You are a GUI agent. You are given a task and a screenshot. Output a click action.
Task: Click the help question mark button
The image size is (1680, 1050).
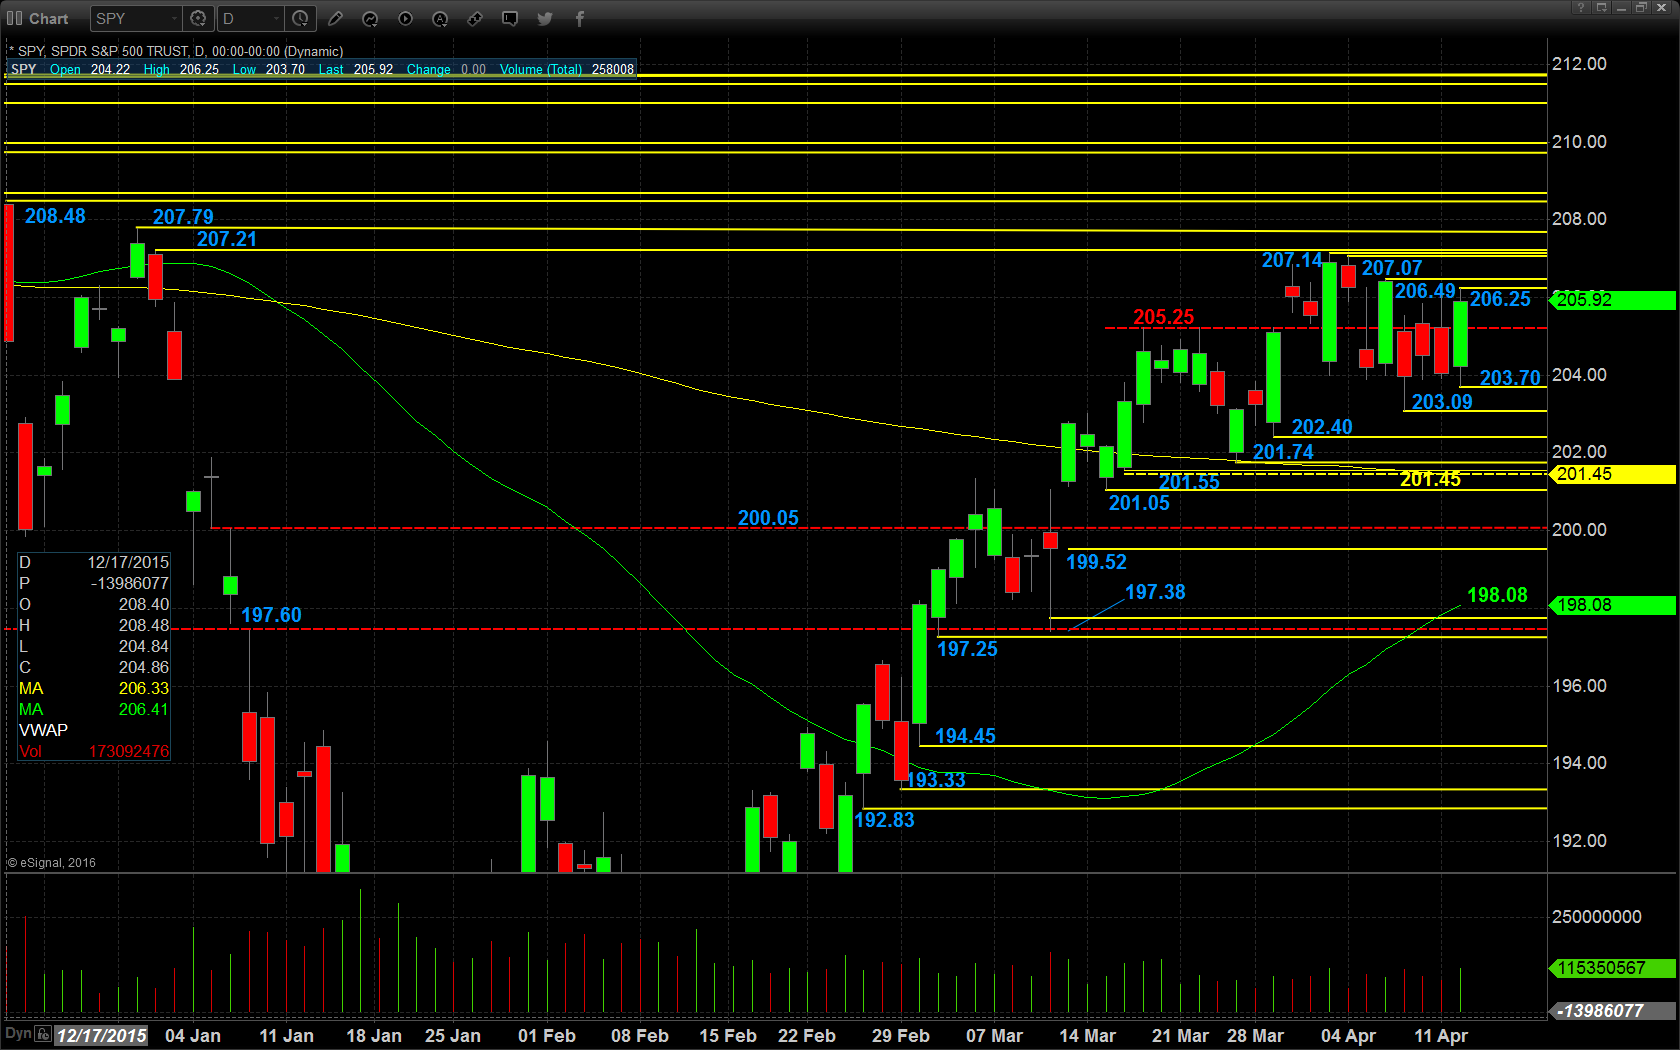[x=1581, y=7]
